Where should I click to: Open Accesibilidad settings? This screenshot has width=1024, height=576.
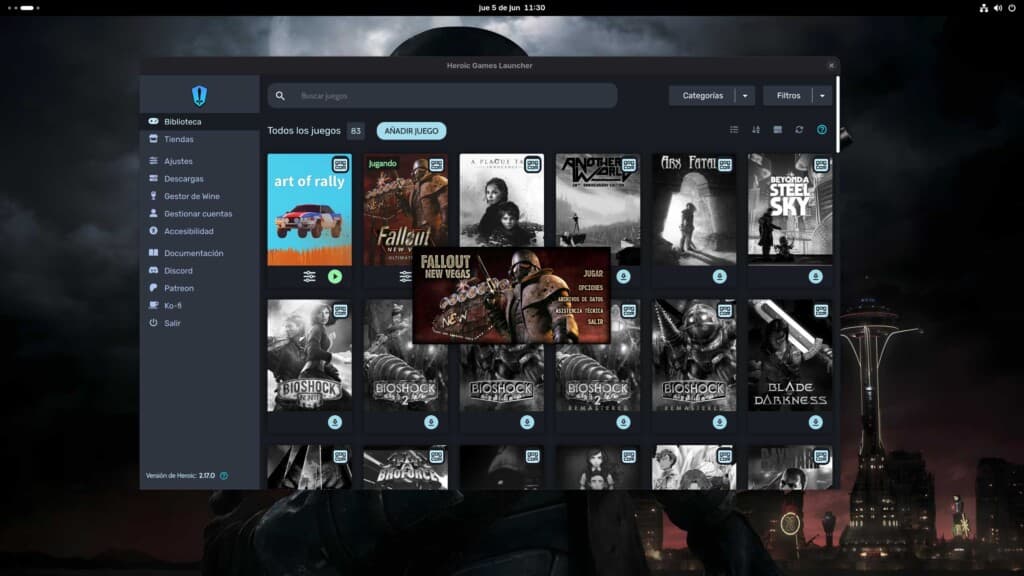point(199,231)
